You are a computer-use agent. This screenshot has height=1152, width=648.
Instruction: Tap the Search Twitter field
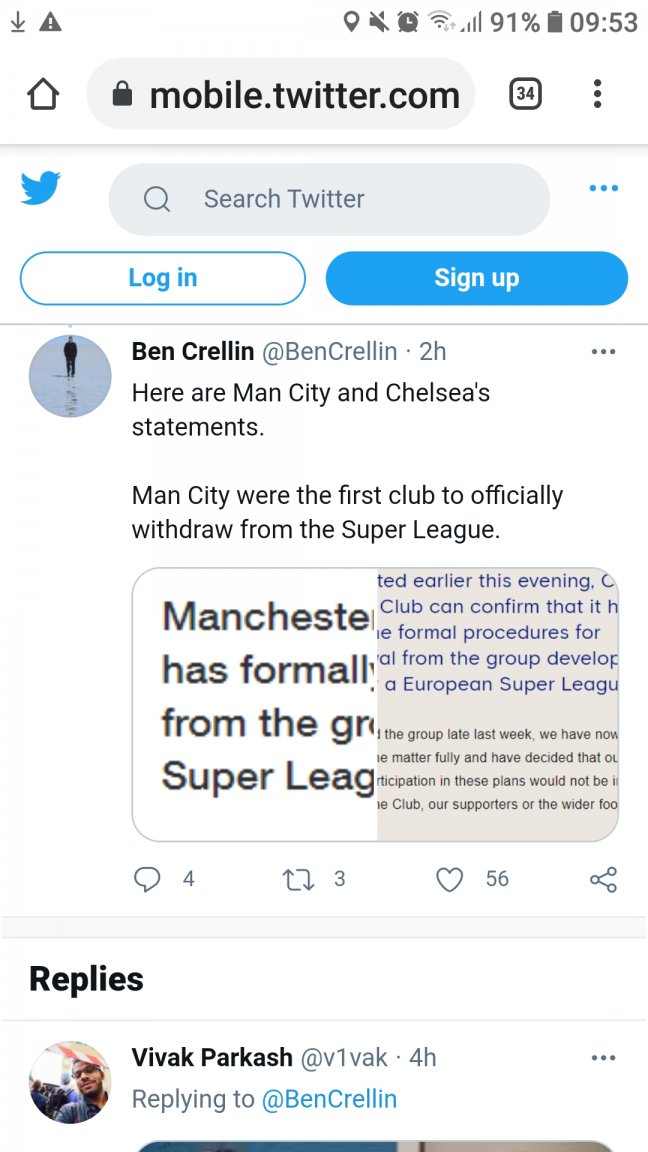pos(330,199)
